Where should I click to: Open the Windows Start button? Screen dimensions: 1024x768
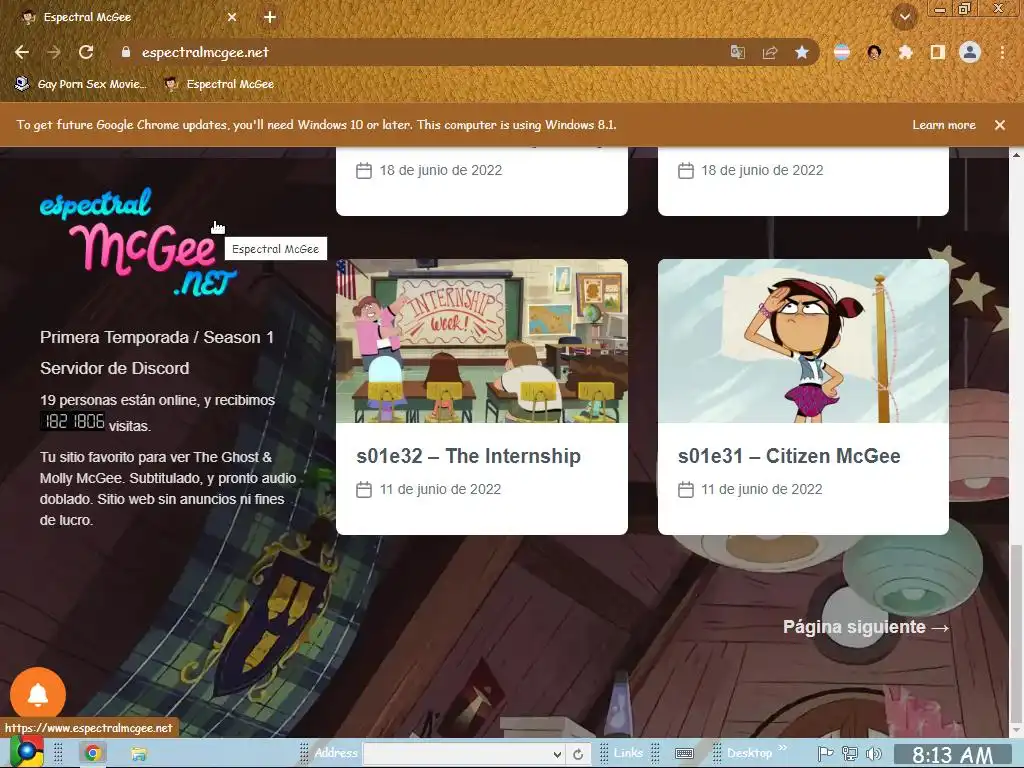[x=27, y=753]
